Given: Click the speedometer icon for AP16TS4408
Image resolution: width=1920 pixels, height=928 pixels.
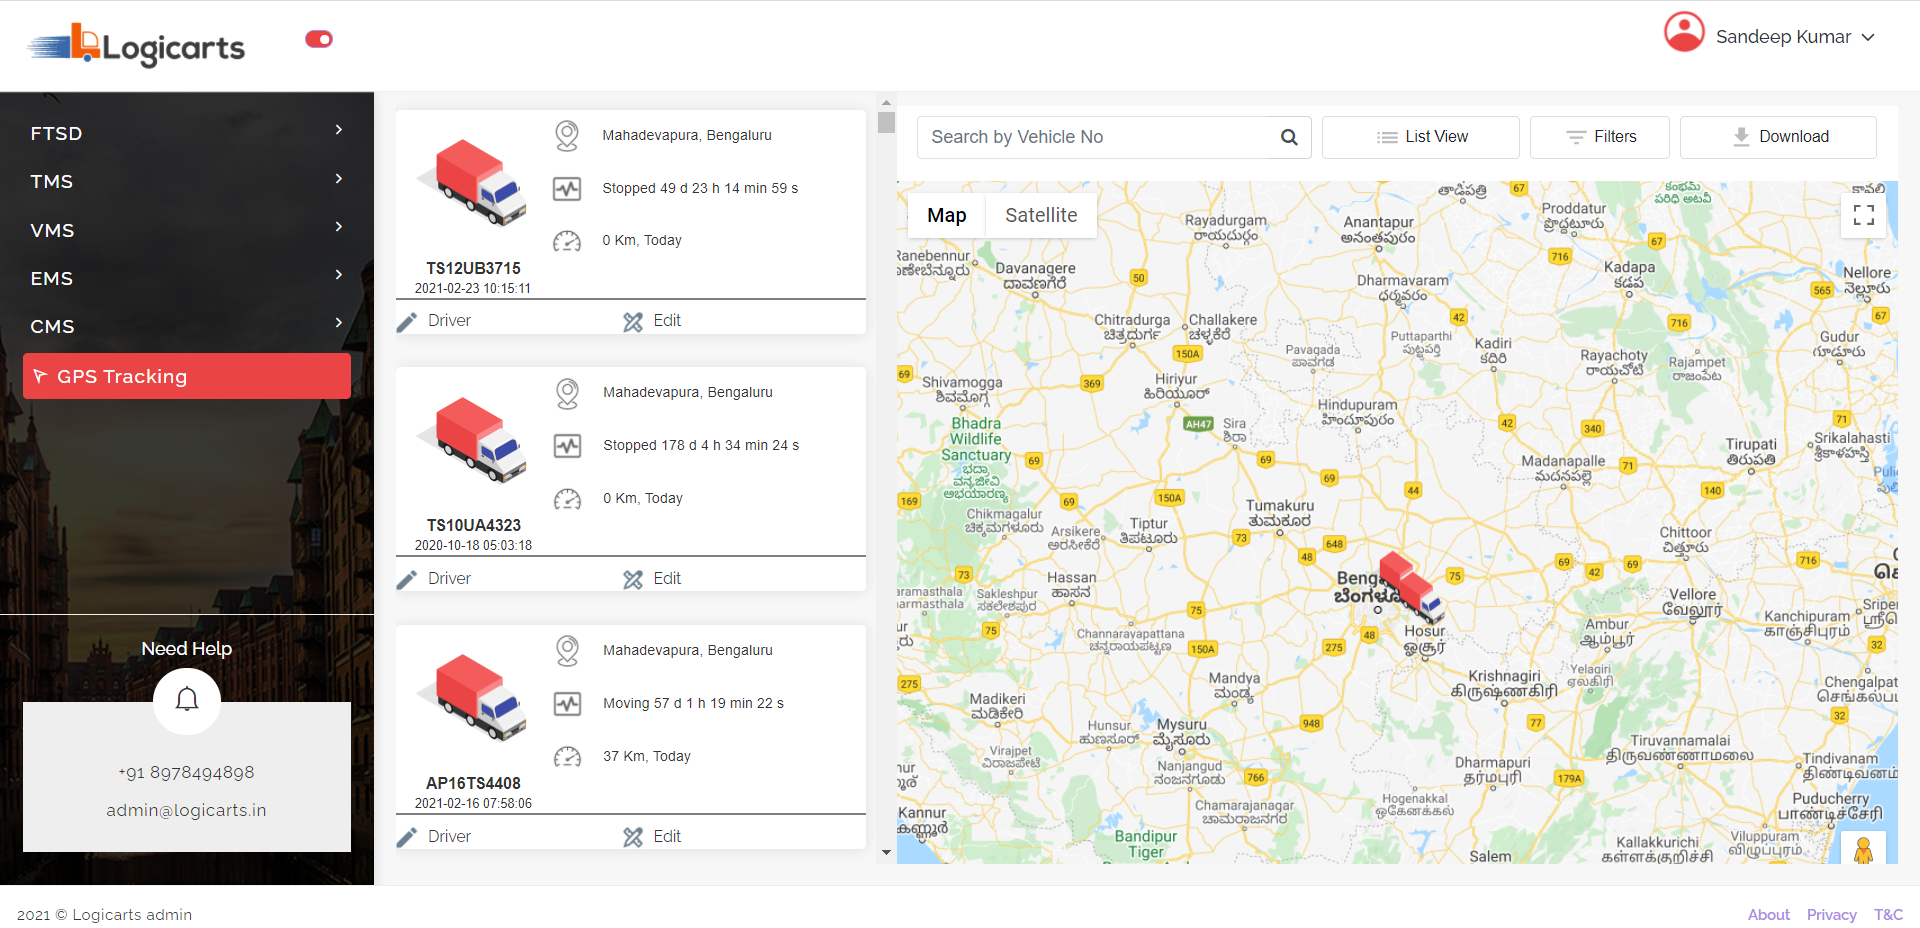Looking at the screenshot, I should click(x=567, y=757).
